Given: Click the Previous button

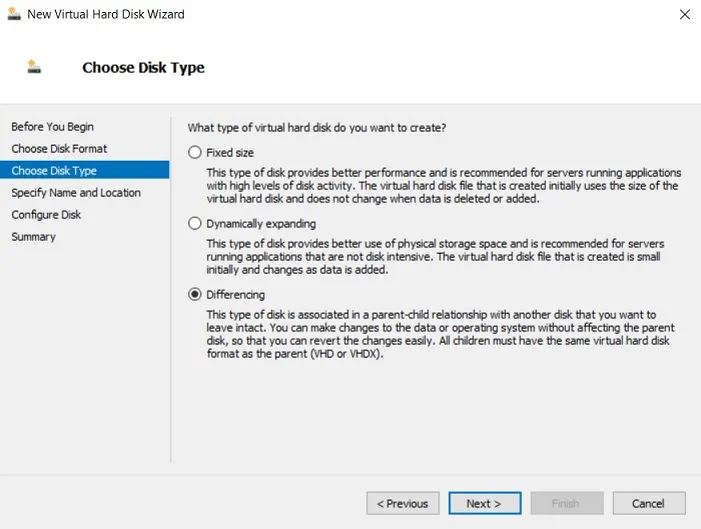Looking at the screenshot, I should tap(403, 503).
